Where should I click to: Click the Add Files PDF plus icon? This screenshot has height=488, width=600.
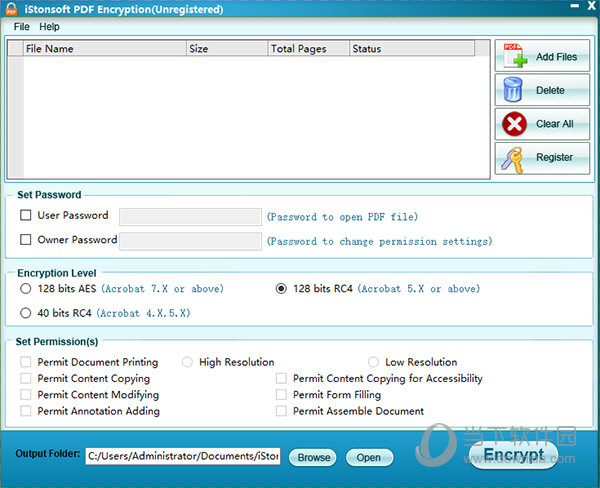(515, 55)
